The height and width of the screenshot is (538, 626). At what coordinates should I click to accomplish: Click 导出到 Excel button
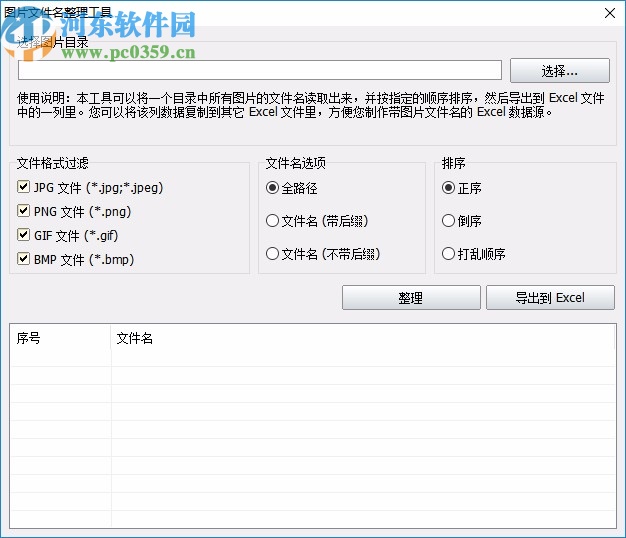coord(550,297)
